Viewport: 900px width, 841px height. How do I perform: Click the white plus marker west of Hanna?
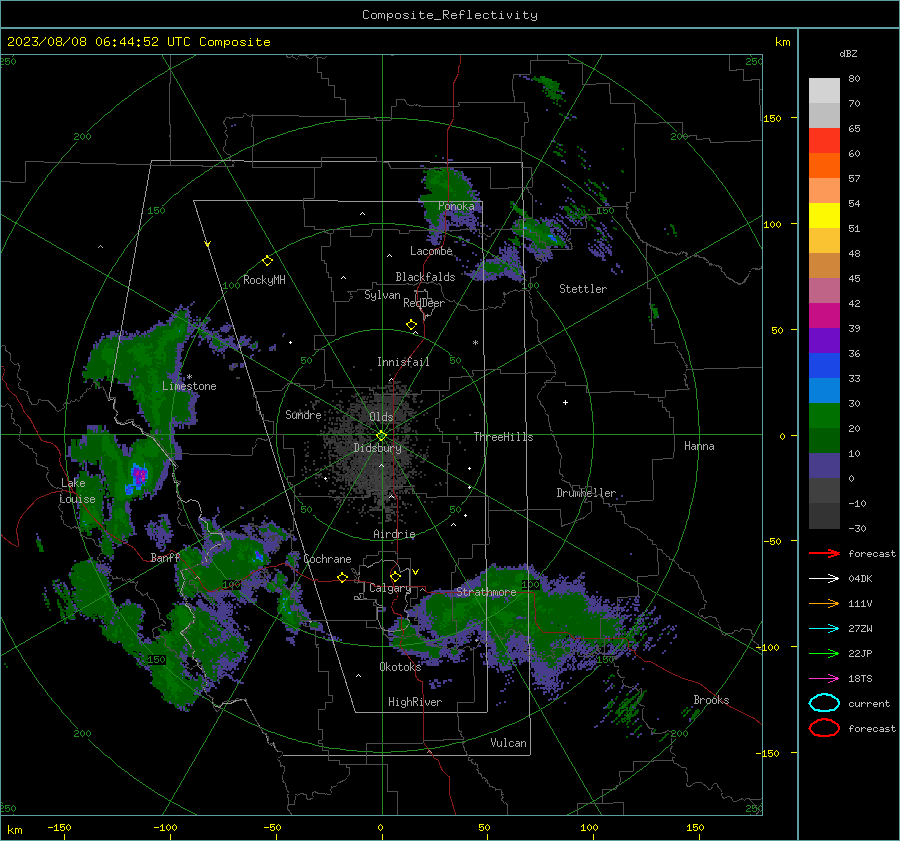[x=565, y=402]
